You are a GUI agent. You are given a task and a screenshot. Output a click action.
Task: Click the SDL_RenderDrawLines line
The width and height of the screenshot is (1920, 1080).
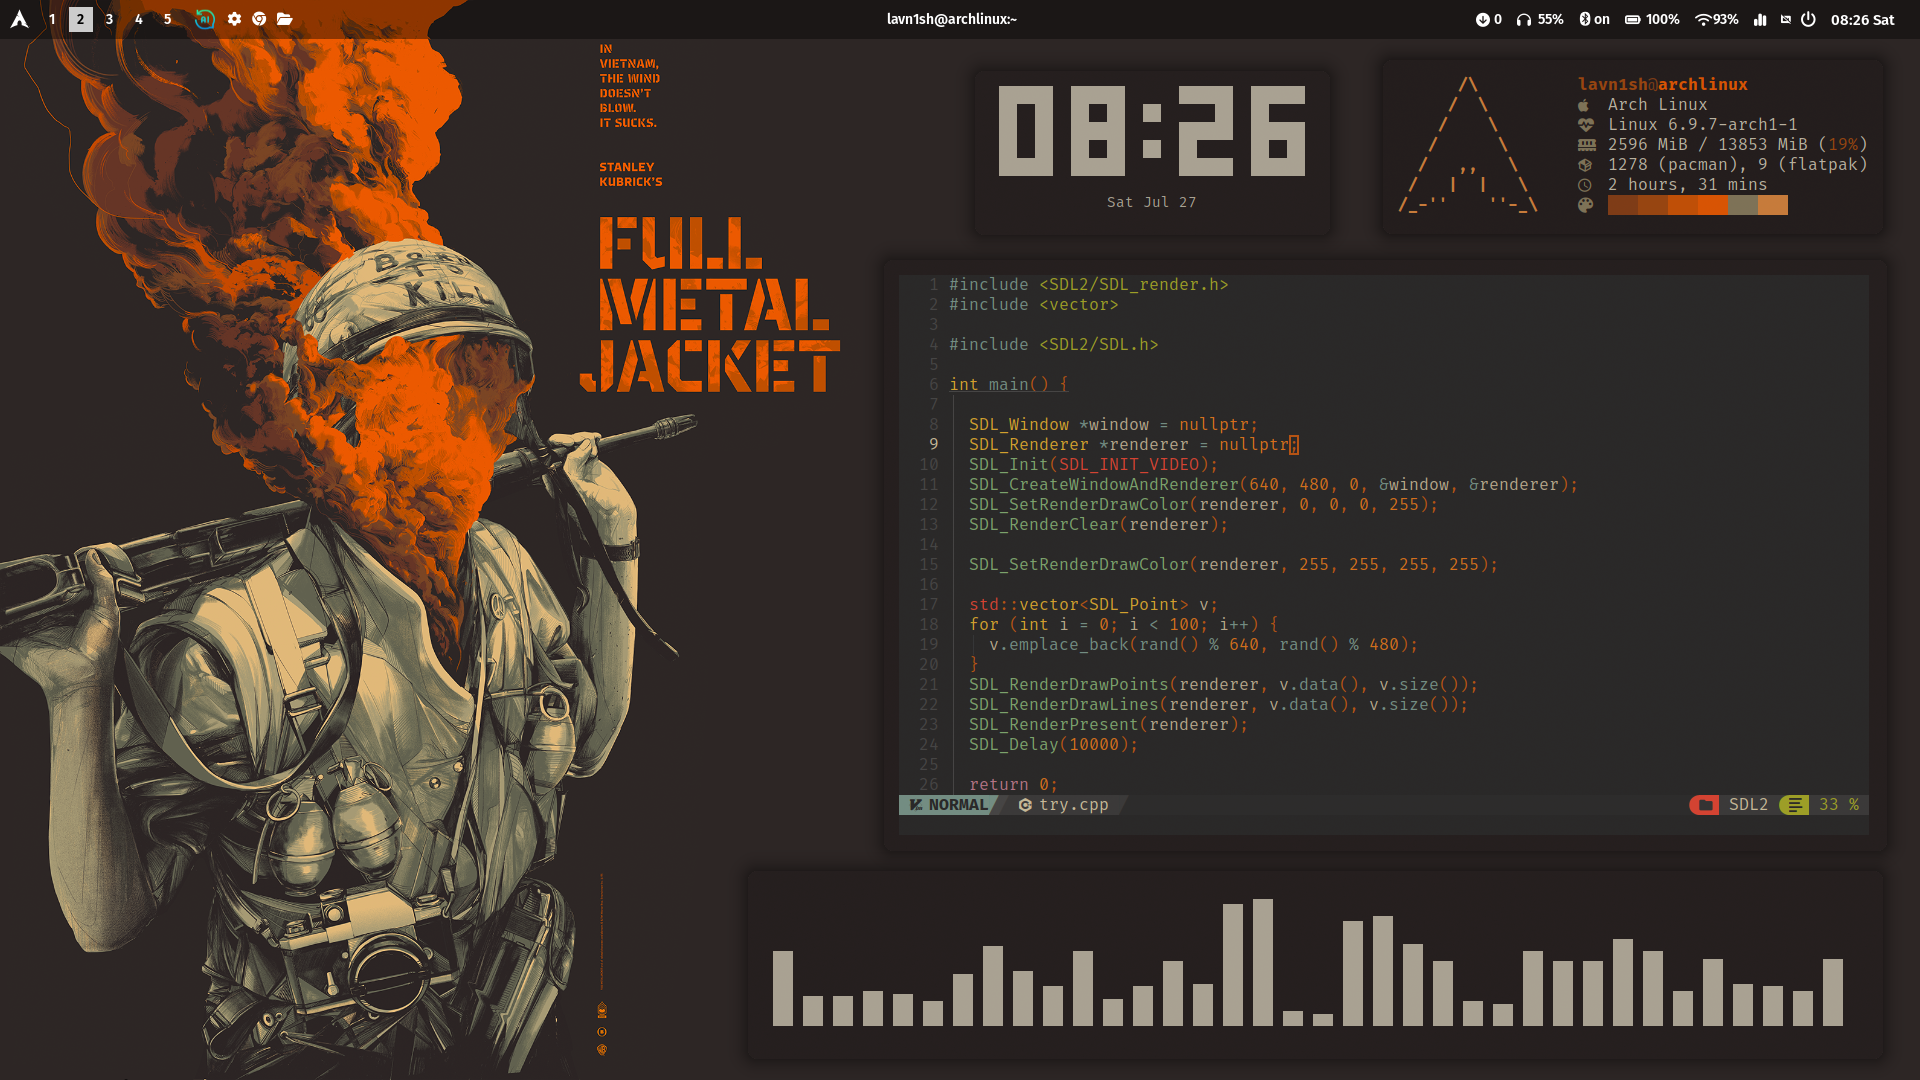(1218, 704)
